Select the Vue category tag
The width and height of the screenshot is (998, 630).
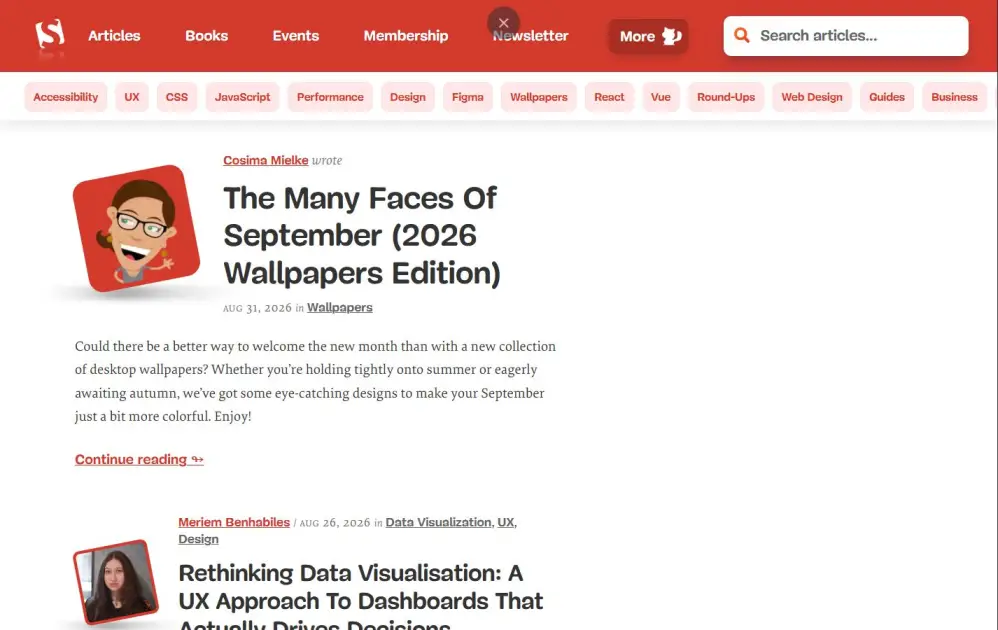pos(661,97)
